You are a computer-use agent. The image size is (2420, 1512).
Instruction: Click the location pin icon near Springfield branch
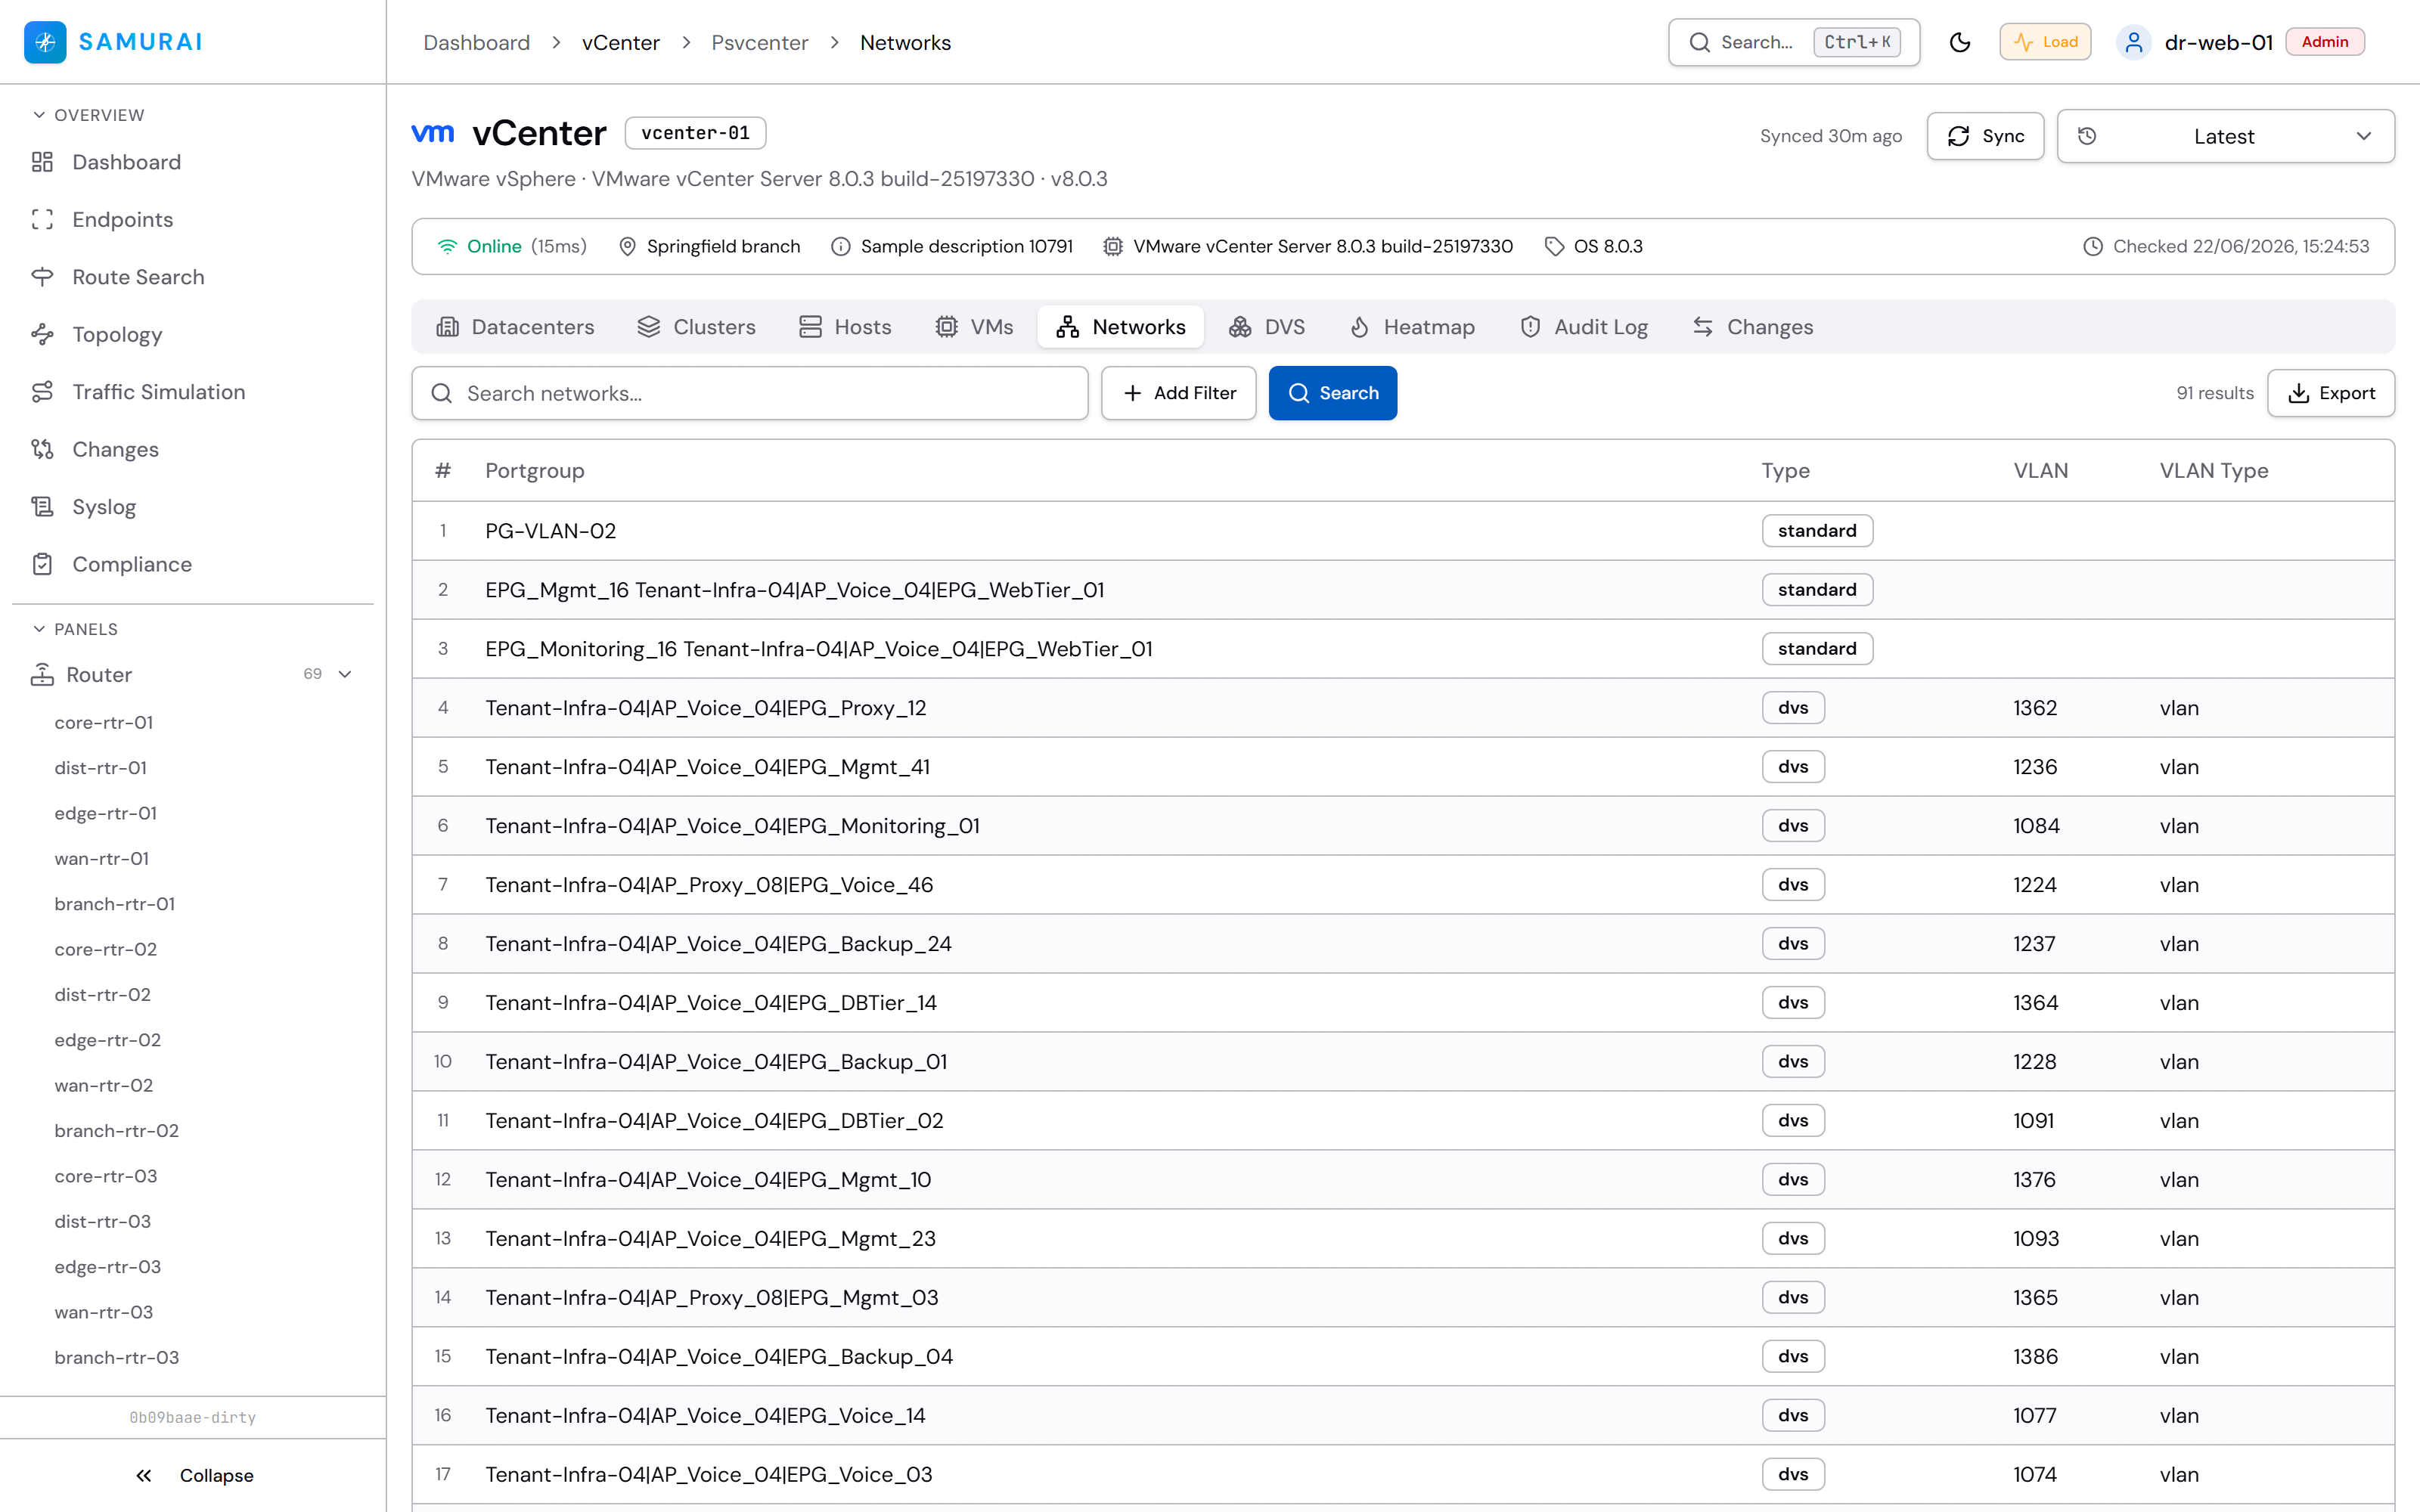tap(627, 246)
